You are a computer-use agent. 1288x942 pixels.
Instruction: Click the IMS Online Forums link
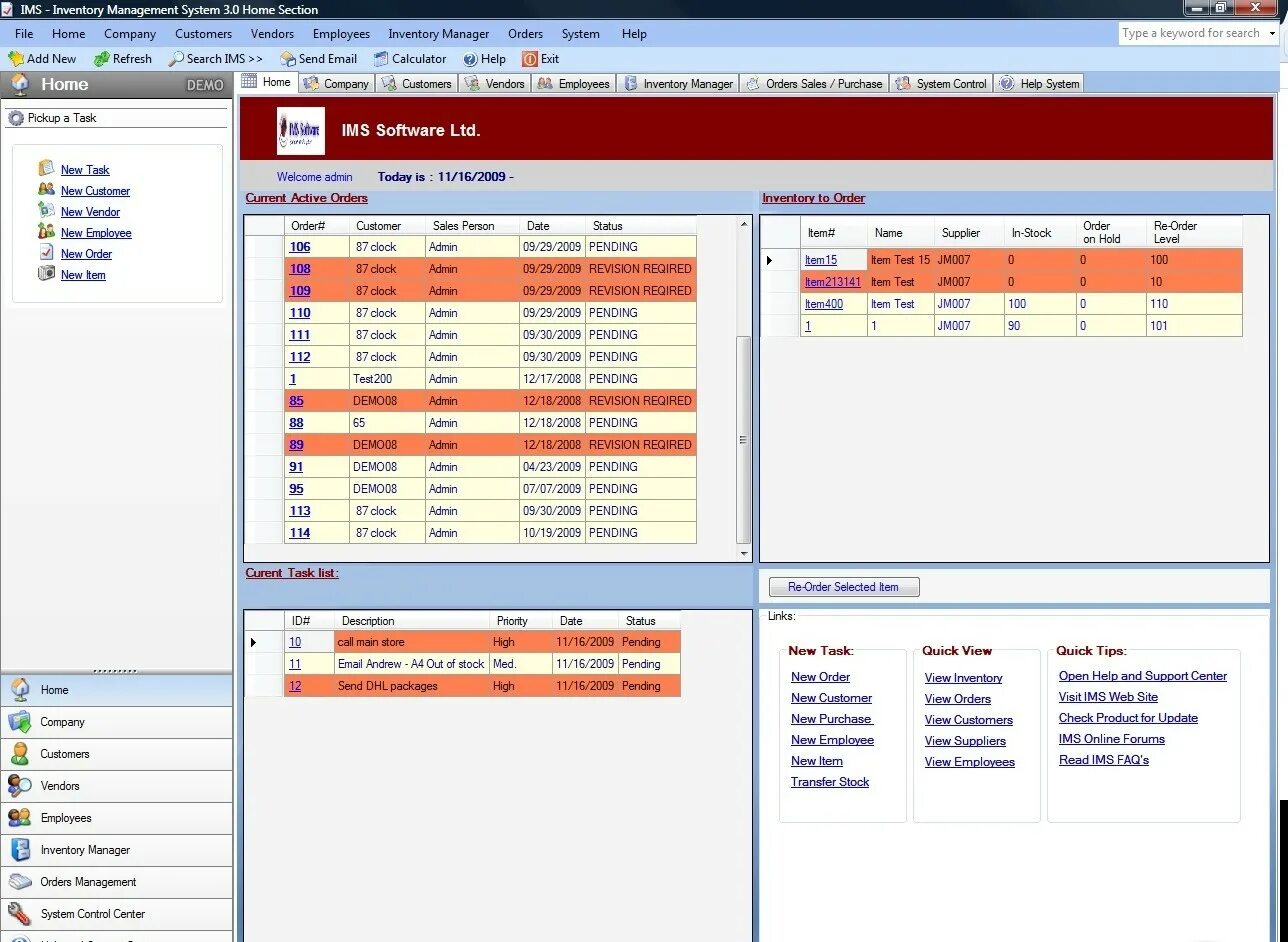pos(1112,739)
